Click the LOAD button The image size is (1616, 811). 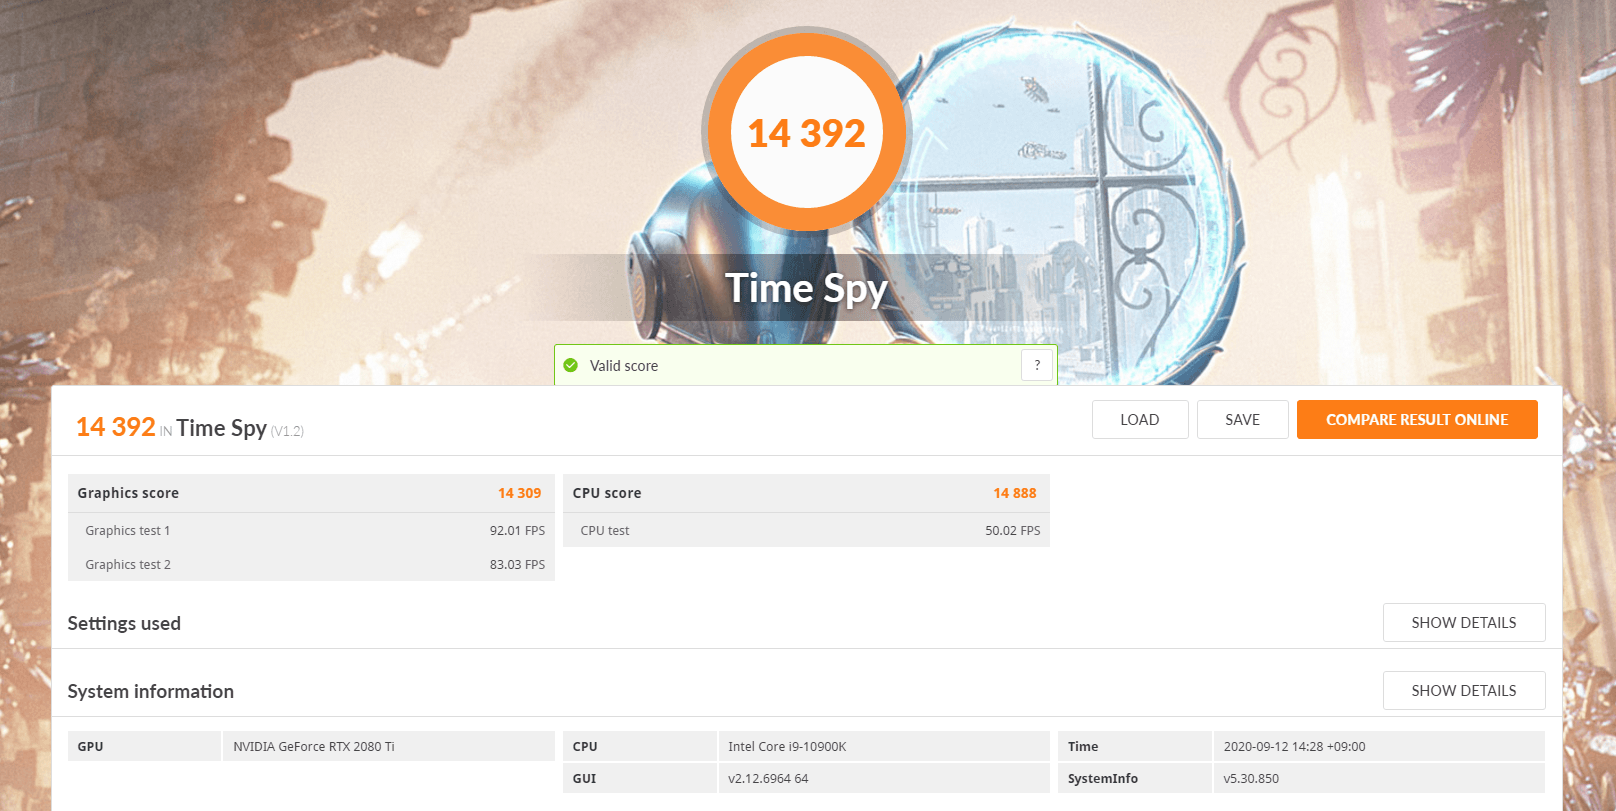pyautogui.click(x=1140, y=420)
